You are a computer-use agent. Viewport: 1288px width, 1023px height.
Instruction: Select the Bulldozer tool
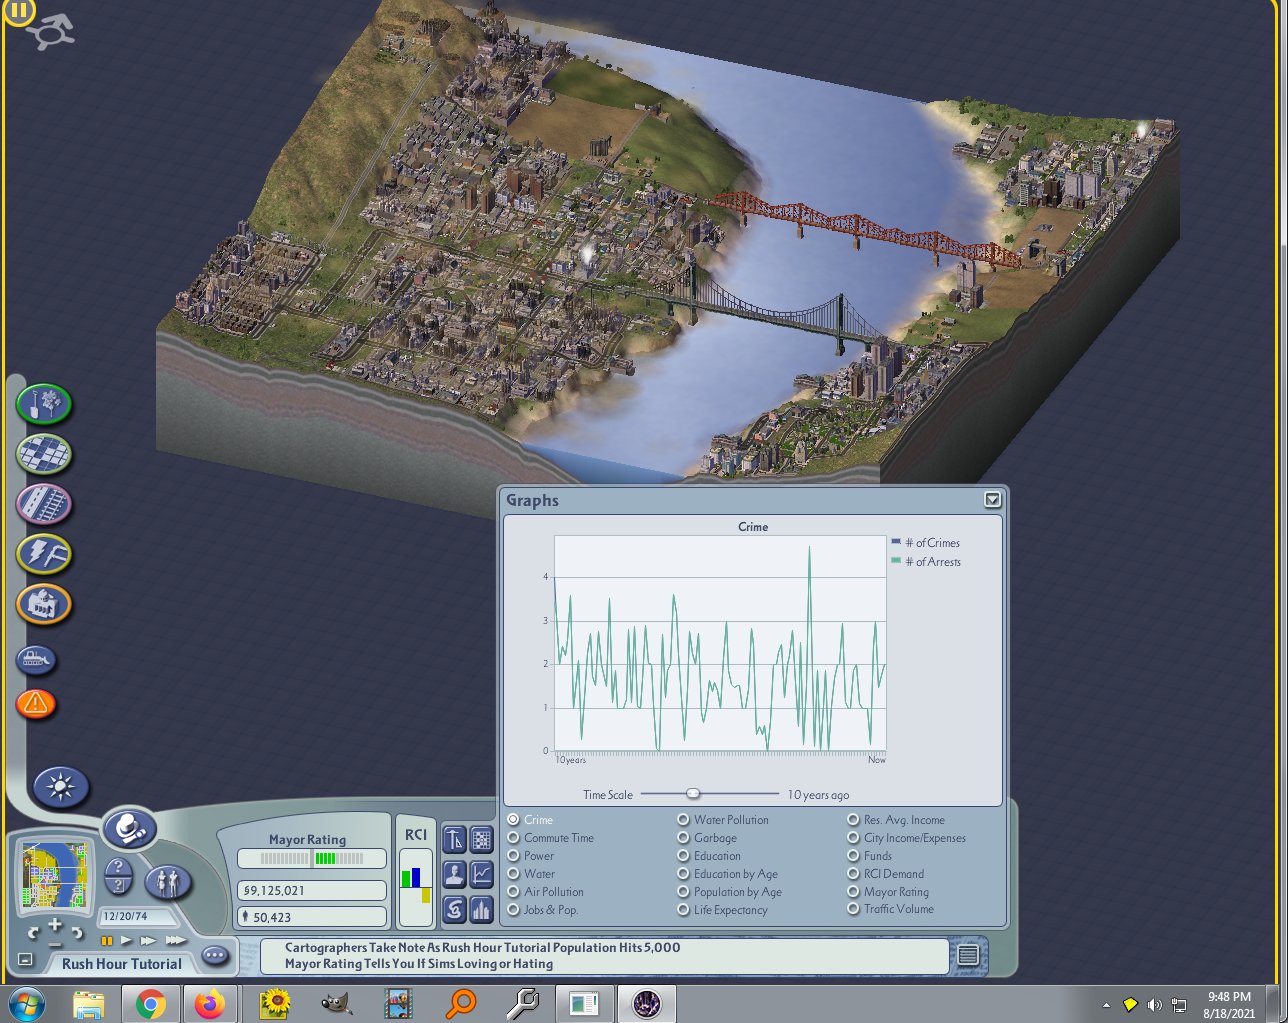click(x=37, y=660)
